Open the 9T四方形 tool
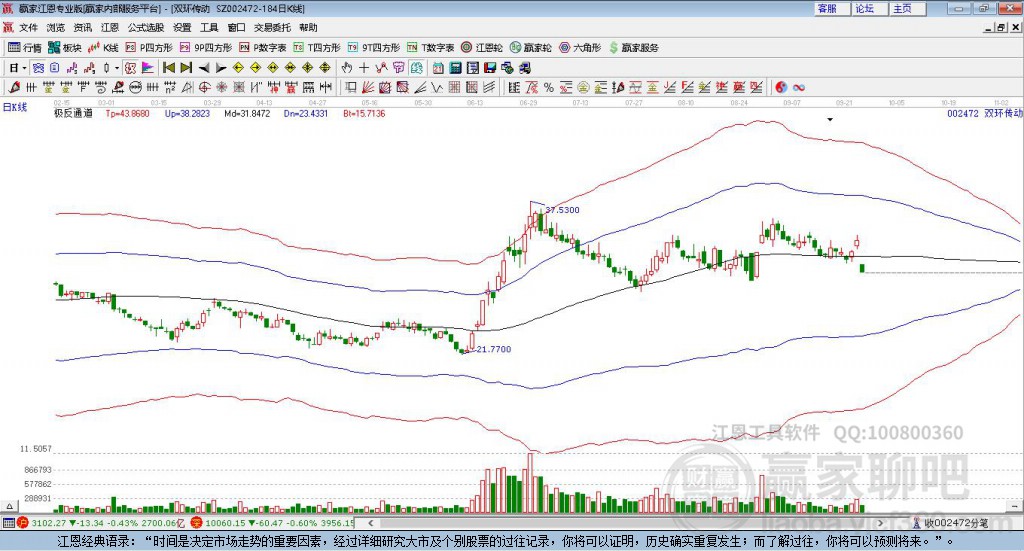1024x551 pixels. click(374, 48)
